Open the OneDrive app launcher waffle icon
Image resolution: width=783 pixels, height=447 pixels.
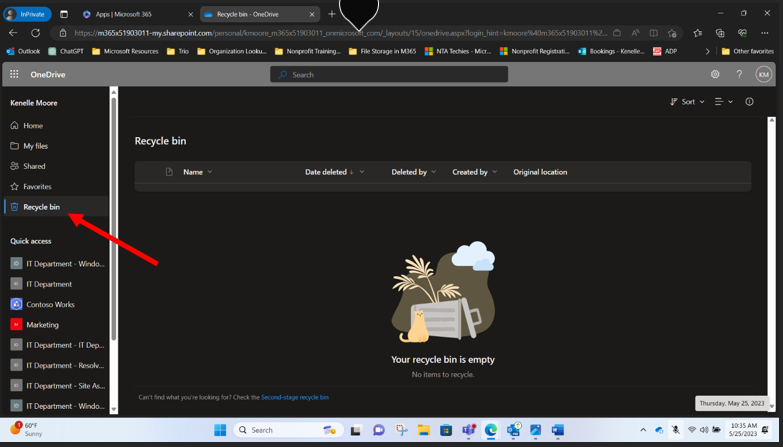pos(14,74)
